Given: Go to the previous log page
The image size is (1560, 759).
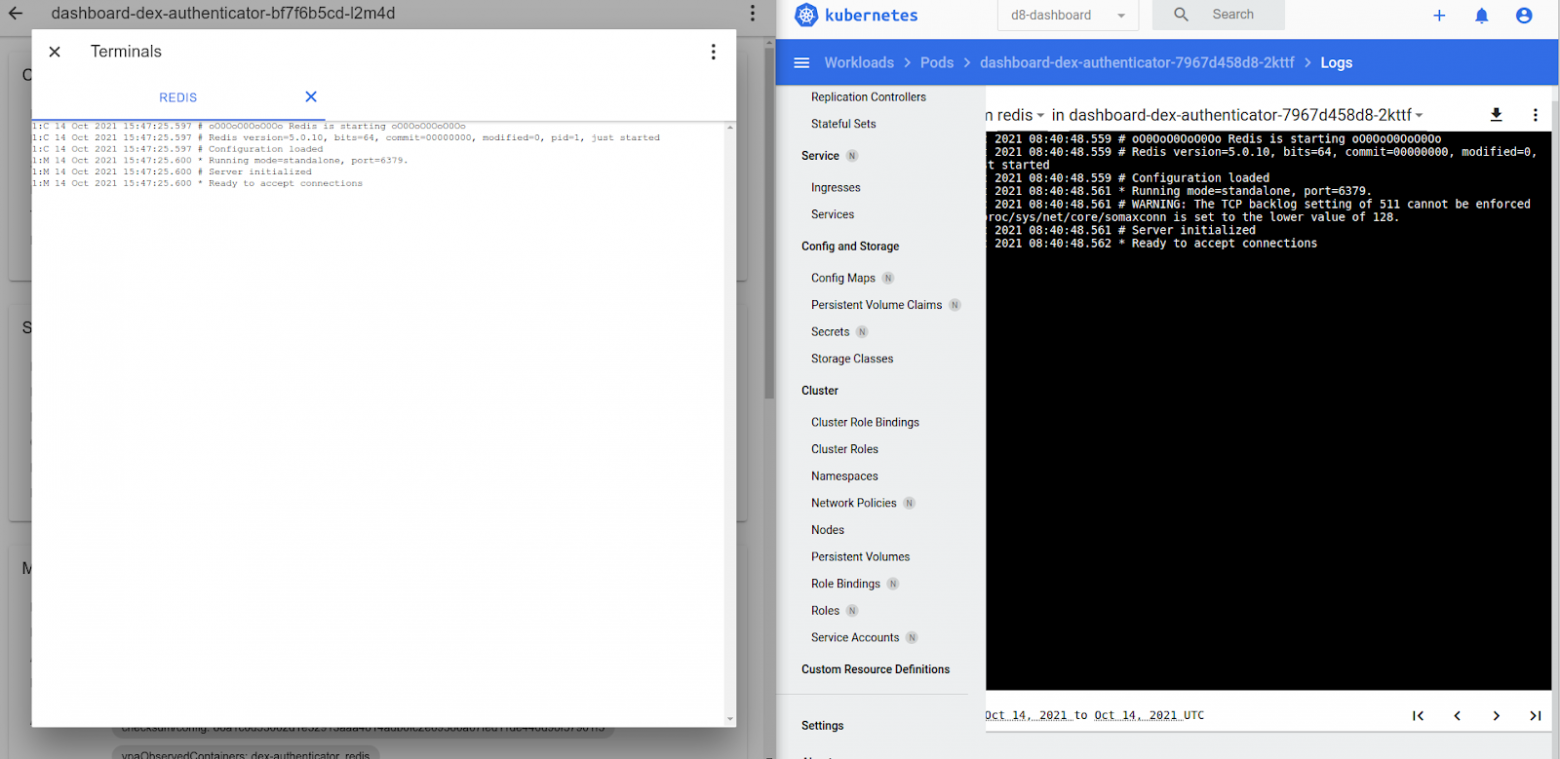Looking at the screenshot, I should (x=1457, y=716).
